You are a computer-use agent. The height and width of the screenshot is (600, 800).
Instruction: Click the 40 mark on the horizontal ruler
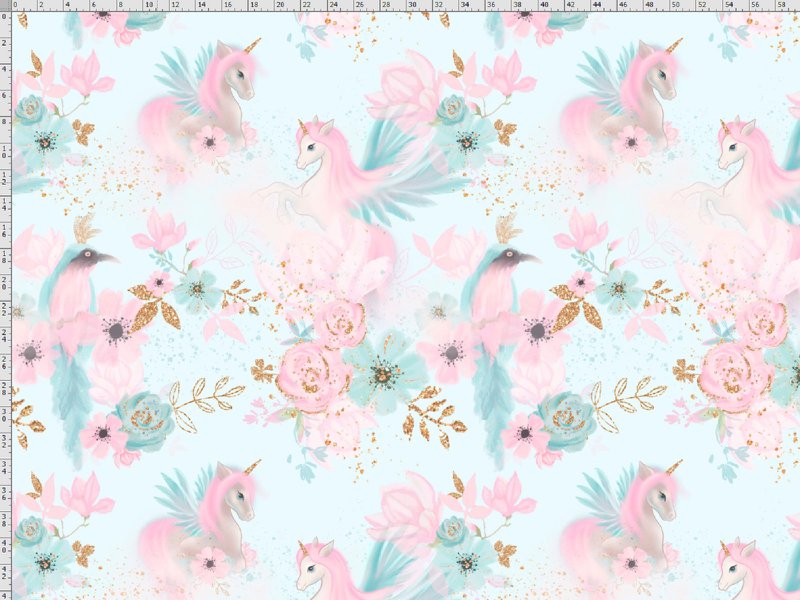click(x=544, y=5)
